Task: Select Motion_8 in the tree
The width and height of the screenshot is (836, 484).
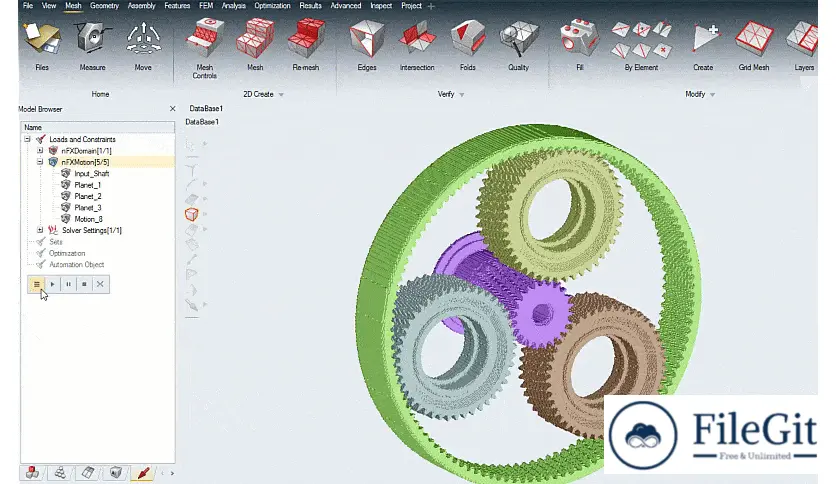Action: (x=89, y=219)
